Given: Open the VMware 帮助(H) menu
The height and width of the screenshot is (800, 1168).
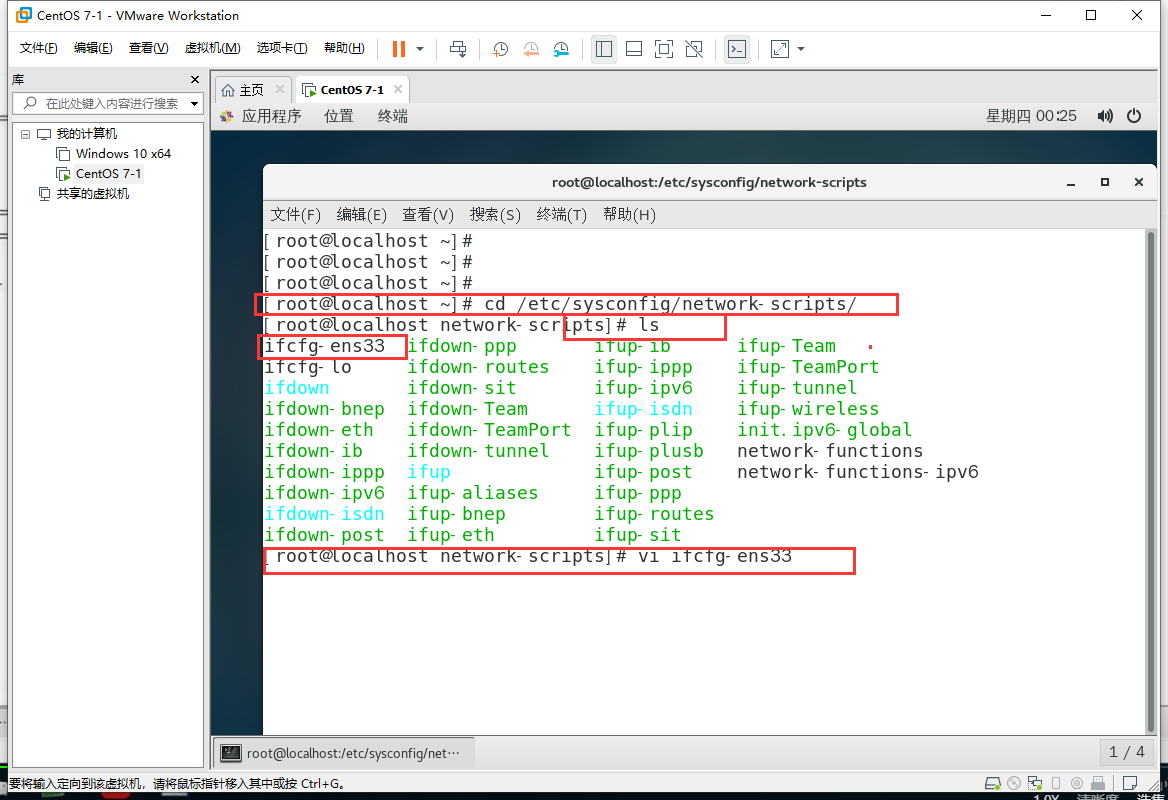Looking at the screenshot, I should (x=344, y=48).
